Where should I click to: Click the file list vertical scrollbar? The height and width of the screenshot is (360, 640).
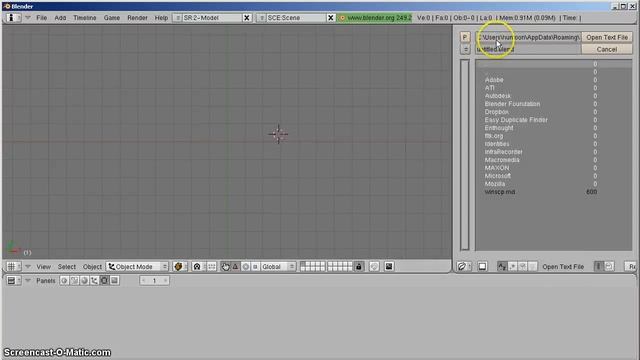465,155
